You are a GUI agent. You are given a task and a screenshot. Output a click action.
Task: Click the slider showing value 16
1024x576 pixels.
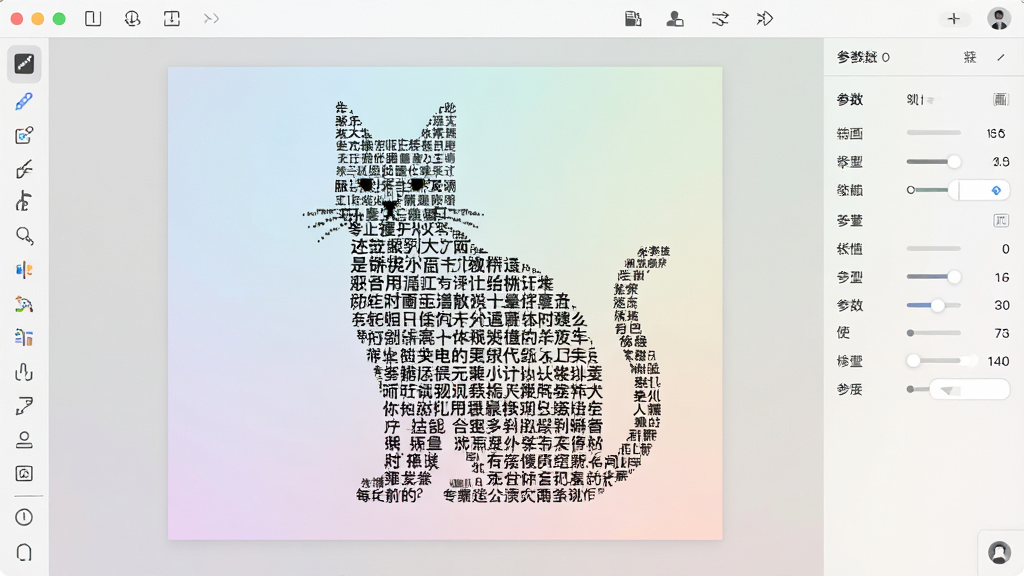click(933, 277)
